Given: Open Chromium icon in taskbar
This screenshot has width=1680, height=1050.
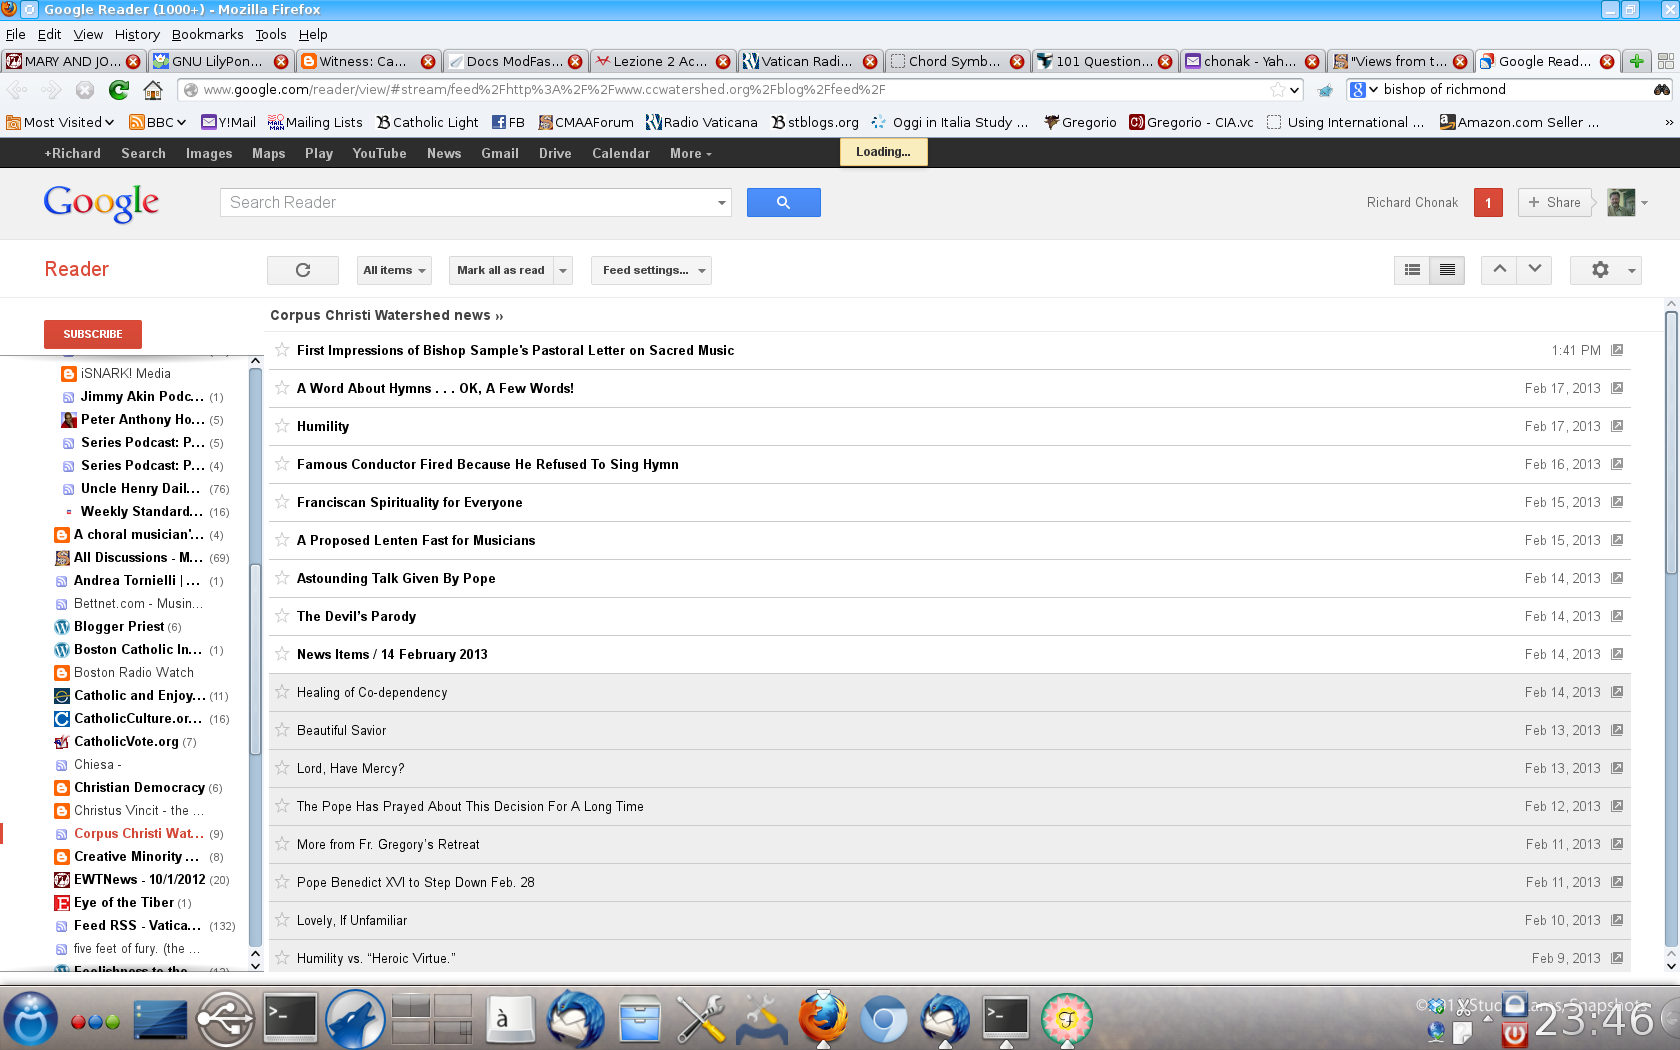Looking at the screenshot, I should click(884, 1019).
